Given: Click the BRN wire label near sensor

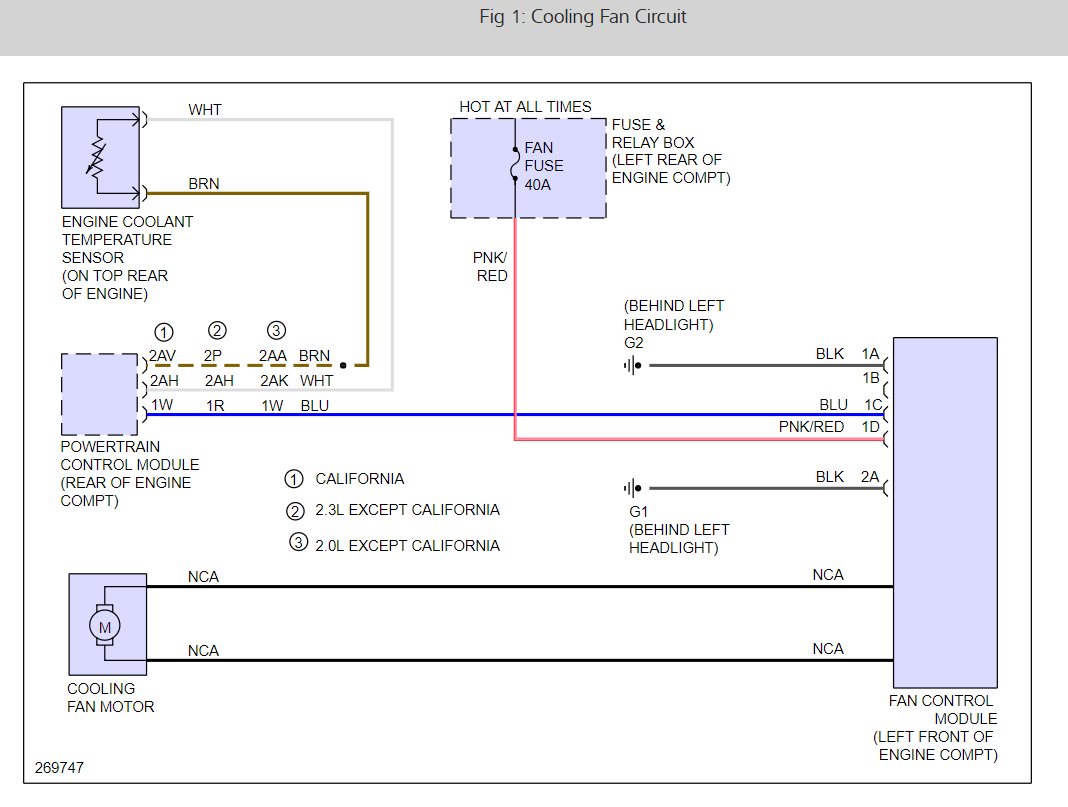Looking at the screenshot, I should (204, 184).
